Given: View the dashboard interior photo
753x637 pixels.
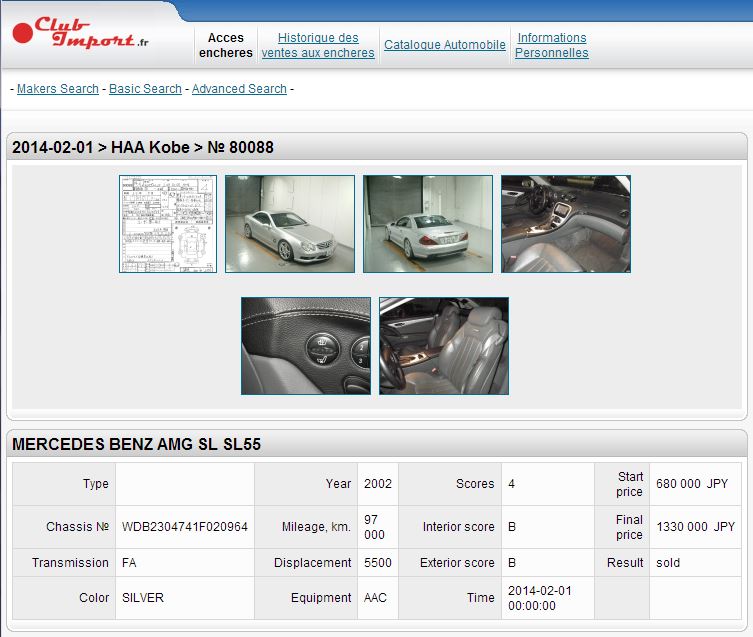Looking at the screenshot, I should point(566,224).
